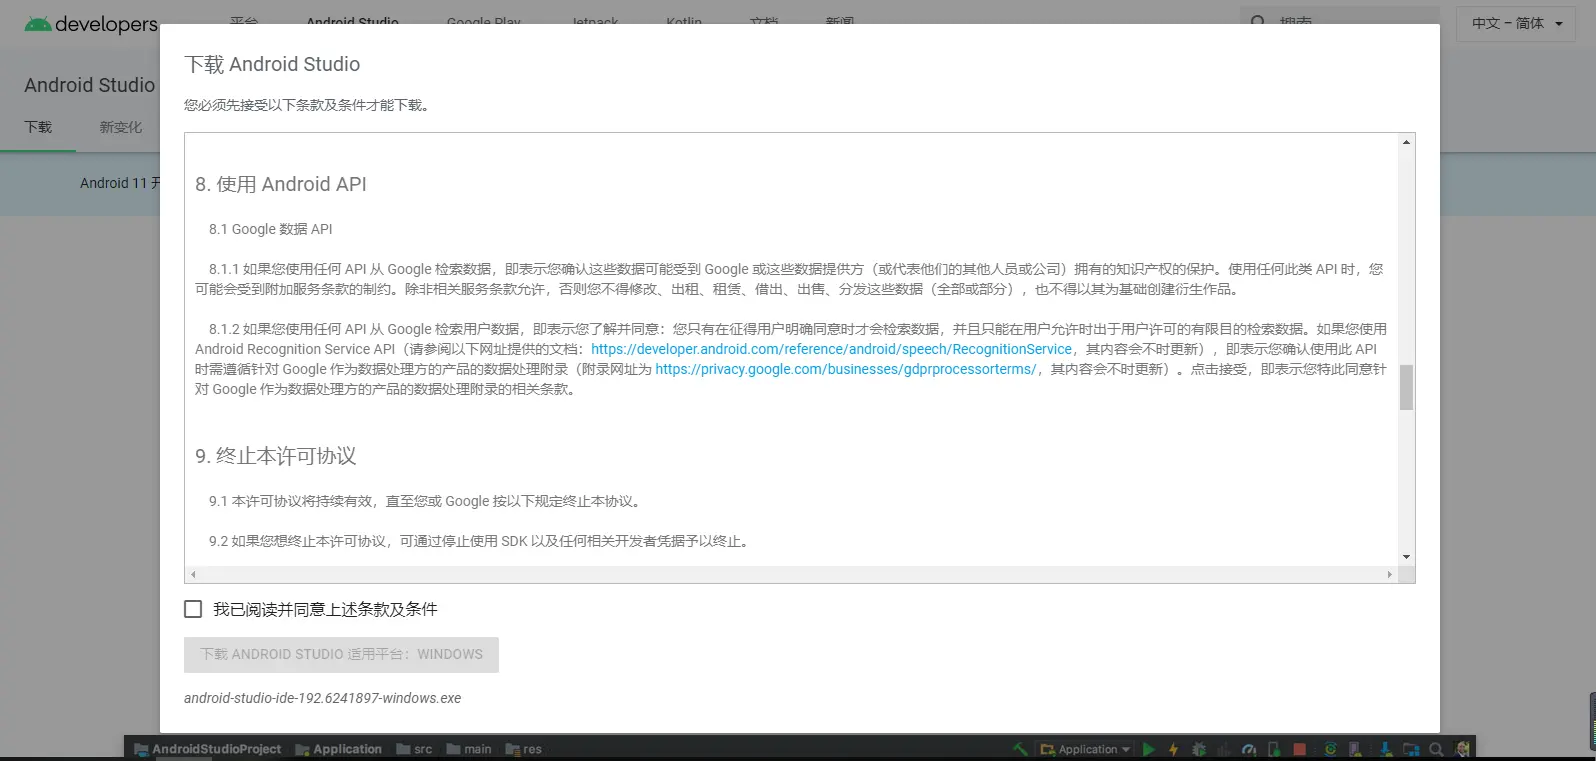The height and width of the screenshot is (761, 1596).
Task: Click the Run with Coverage icon
Action: coord(1224,749)
